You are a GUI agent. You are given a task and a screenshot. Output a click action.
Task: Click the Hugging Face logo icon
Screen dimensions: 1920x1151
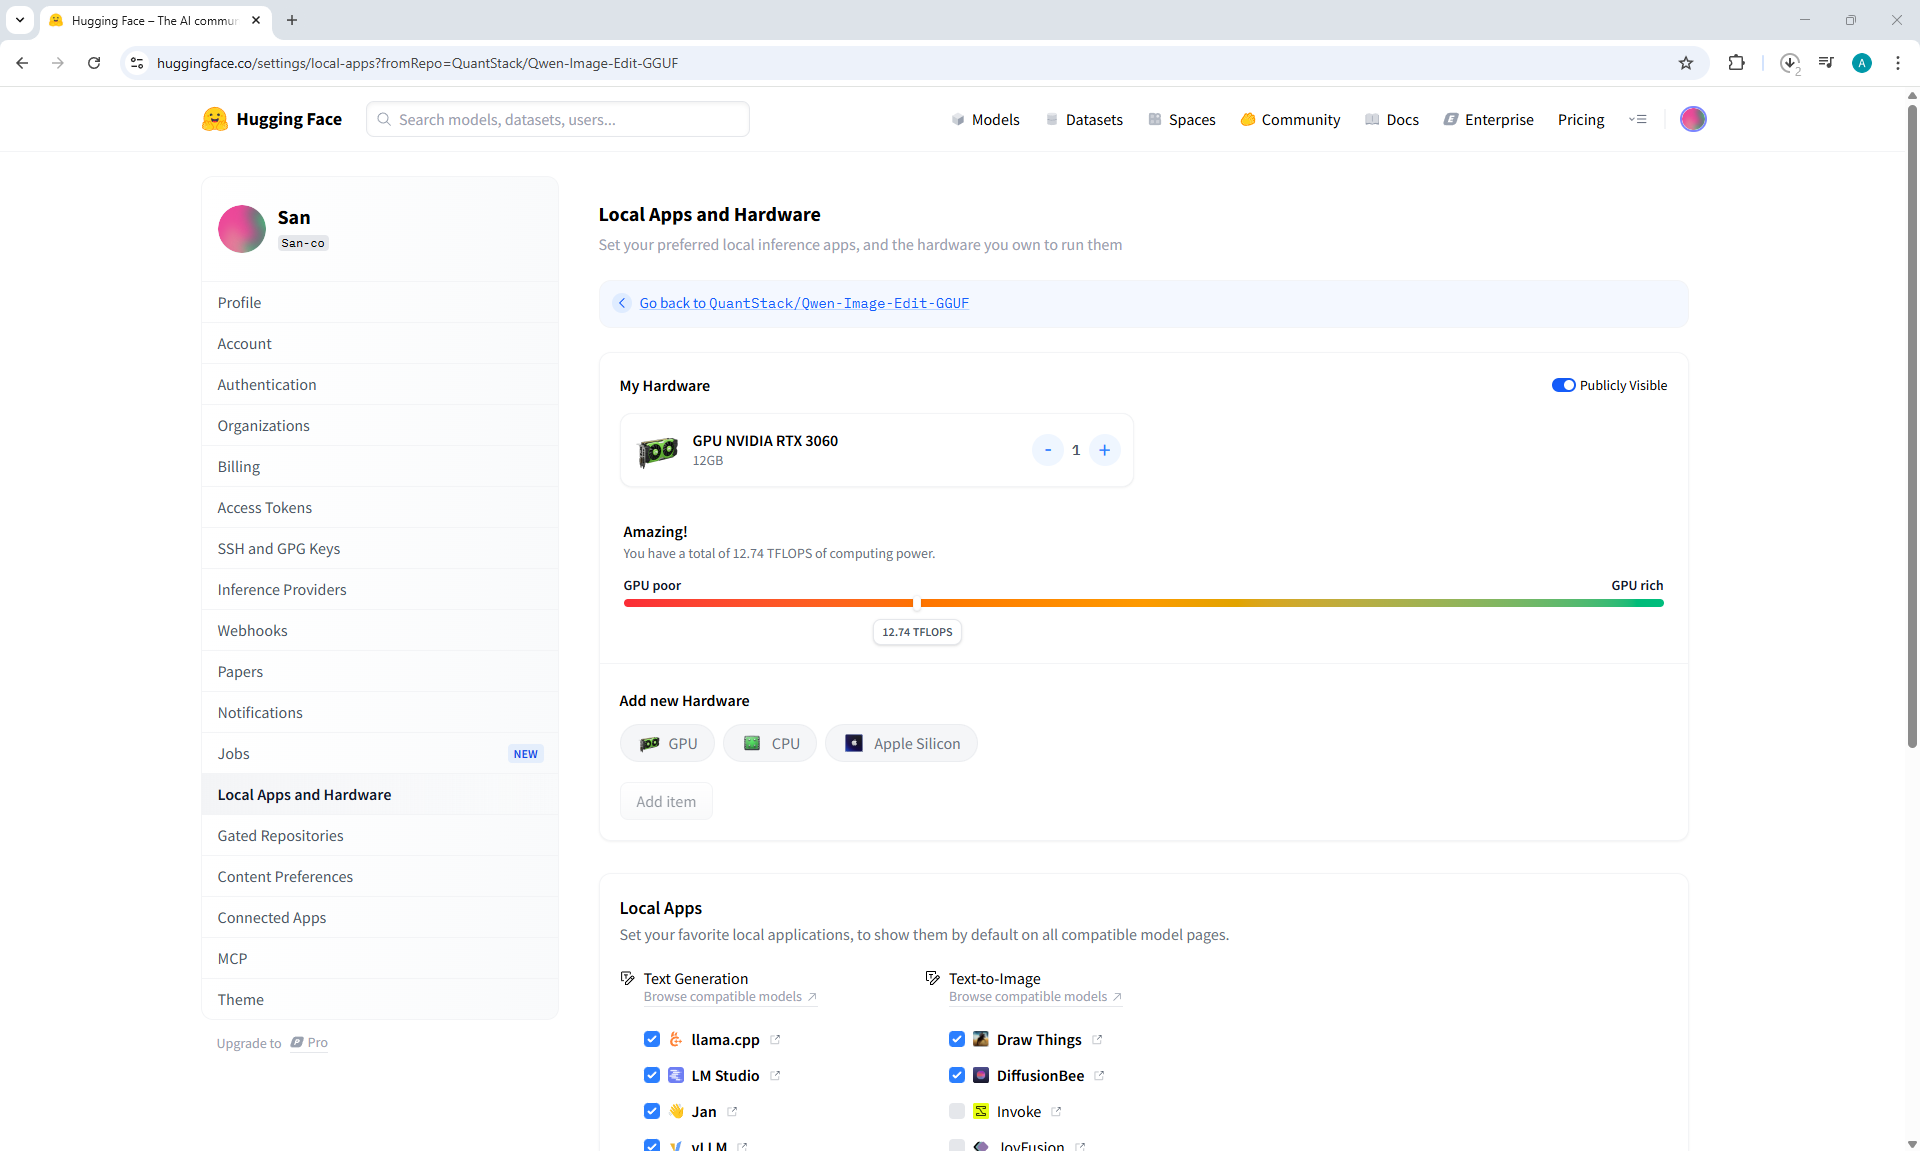(x=214, y=119)
